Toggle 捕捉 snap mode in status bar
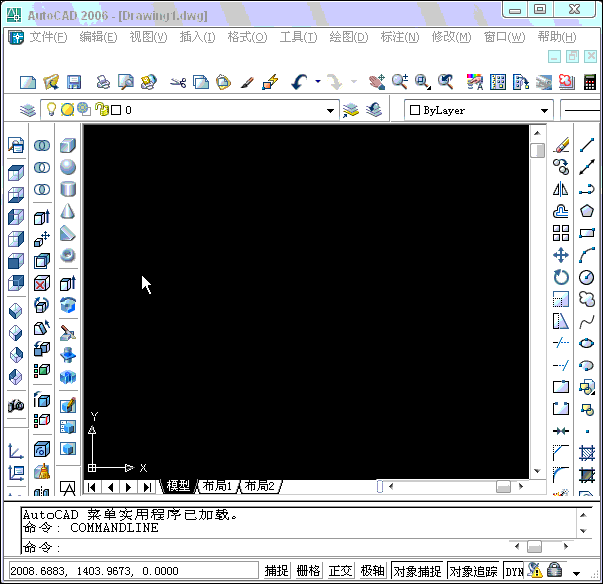This screenshot has height=584, width=603. [276, 571]
